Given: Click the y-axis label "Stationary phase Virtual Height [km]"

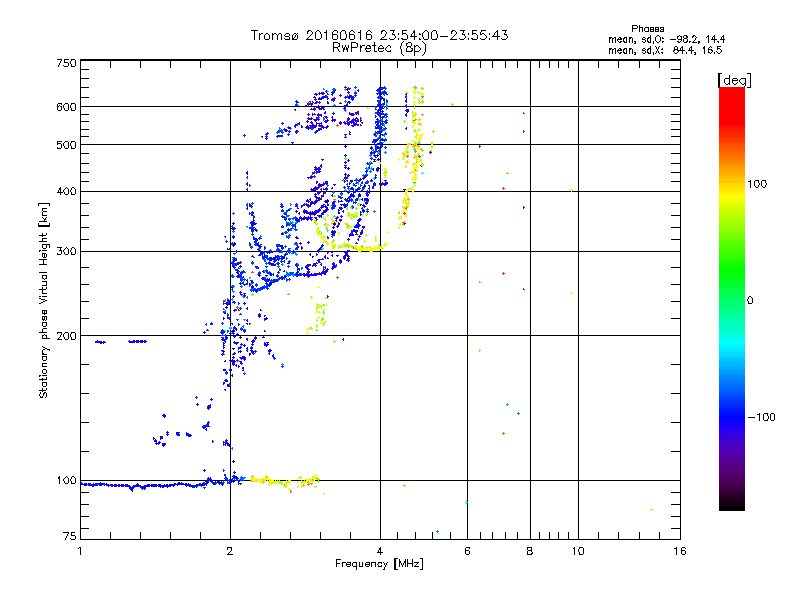Looking at the screenshot, I should pyautogui.click(x=43, y=300).
